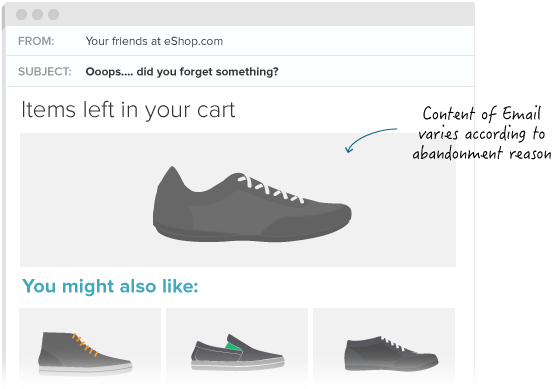
Task: Click the second gray window control dot
Action: click(37, 14)
